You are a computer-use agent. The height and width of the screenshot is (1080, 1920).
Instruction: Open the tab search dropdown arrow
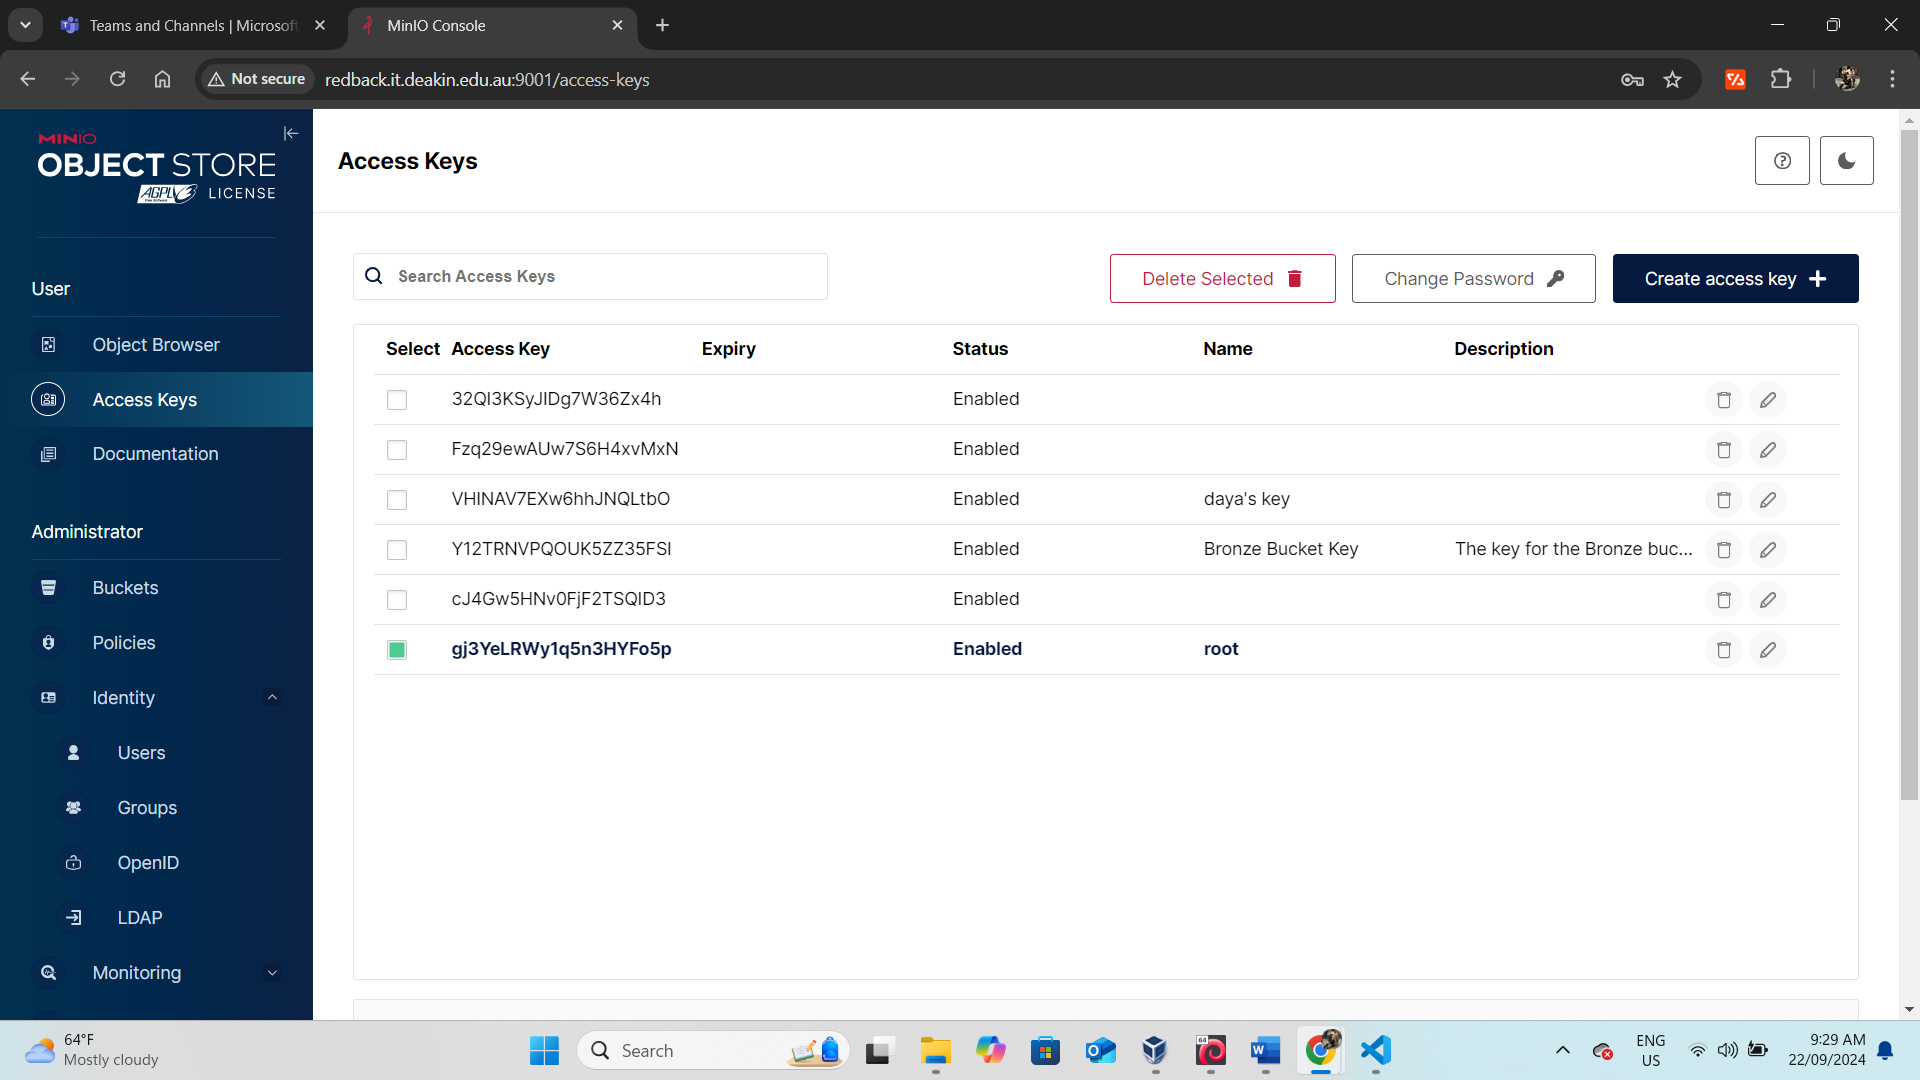[x=25, y=25]
